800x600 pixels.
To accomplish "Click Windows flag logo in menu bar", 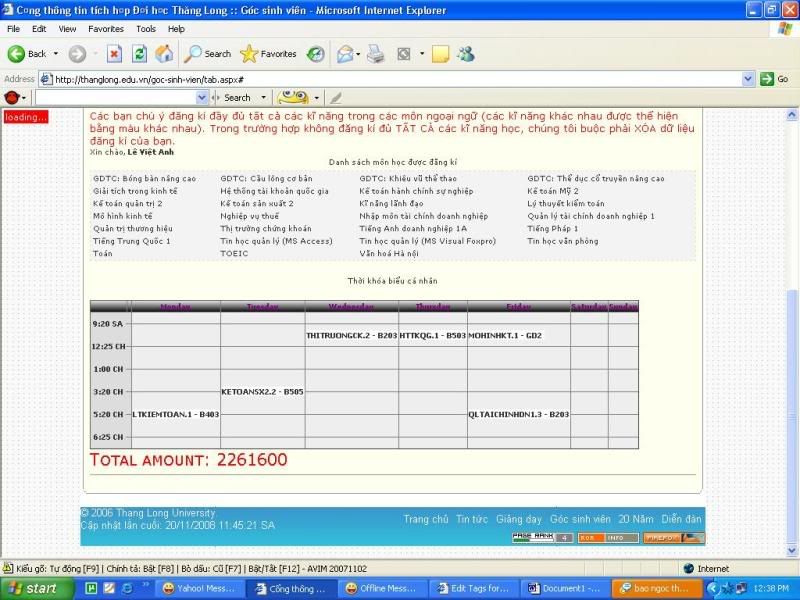I will [785, 29].
